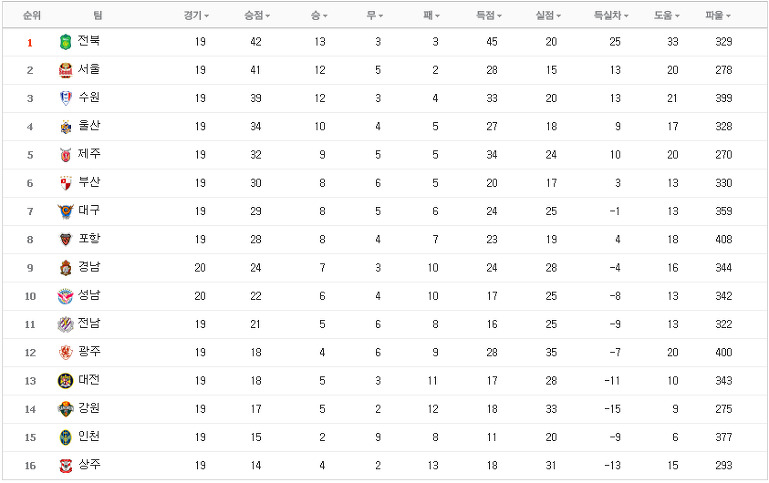The image size is (769, 483).
Task: Click the 상주 team emblem icon
Action: 65,466
